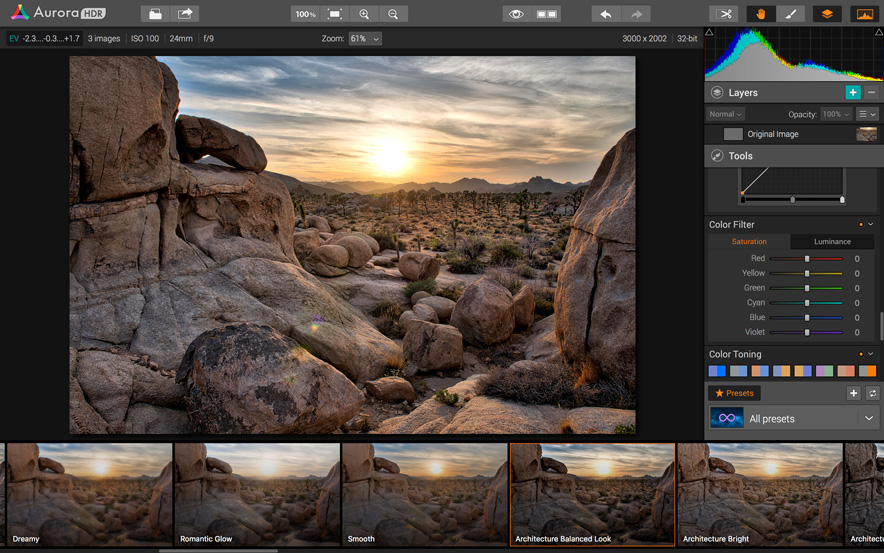Toggle the side-by-side compare view
The image size is (884, 553).
(x=547, y=14)
